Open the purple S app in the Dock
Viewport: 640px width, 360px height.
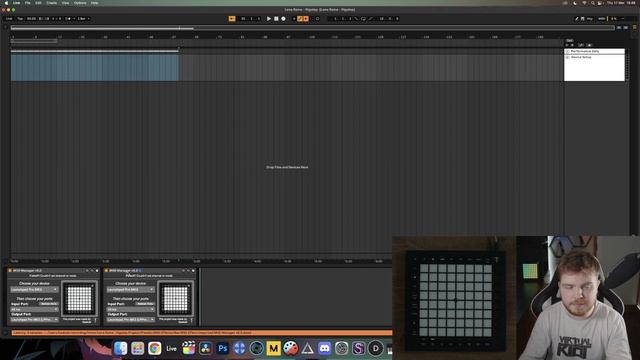click(x=358, y=348)
